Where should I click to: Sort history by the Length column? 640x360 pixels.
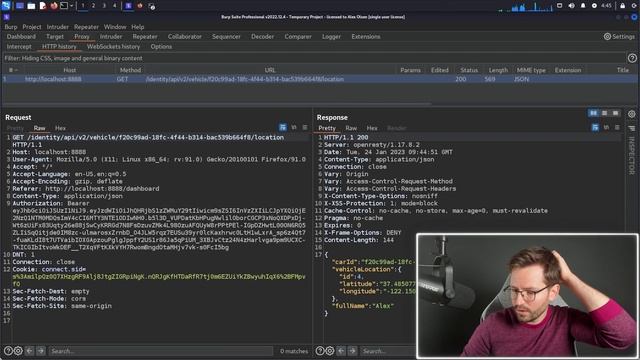coord(498,70)
